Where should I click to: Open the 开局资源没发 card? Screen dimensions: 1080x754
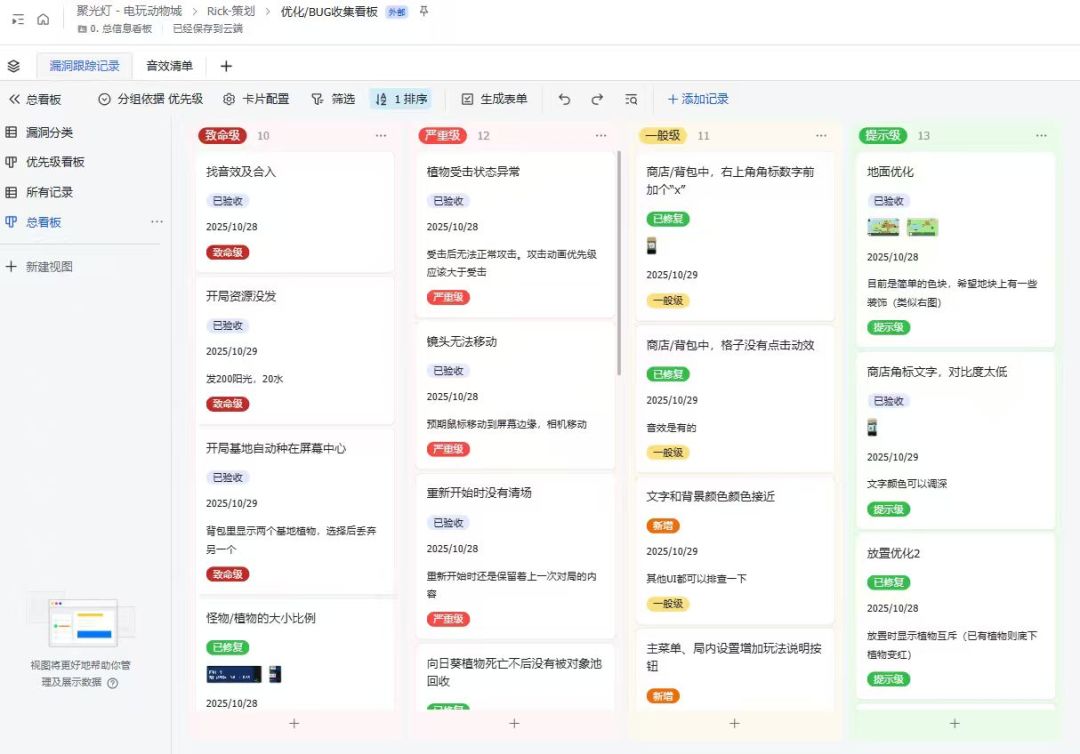pyautogui.click(x=295, y=350)
